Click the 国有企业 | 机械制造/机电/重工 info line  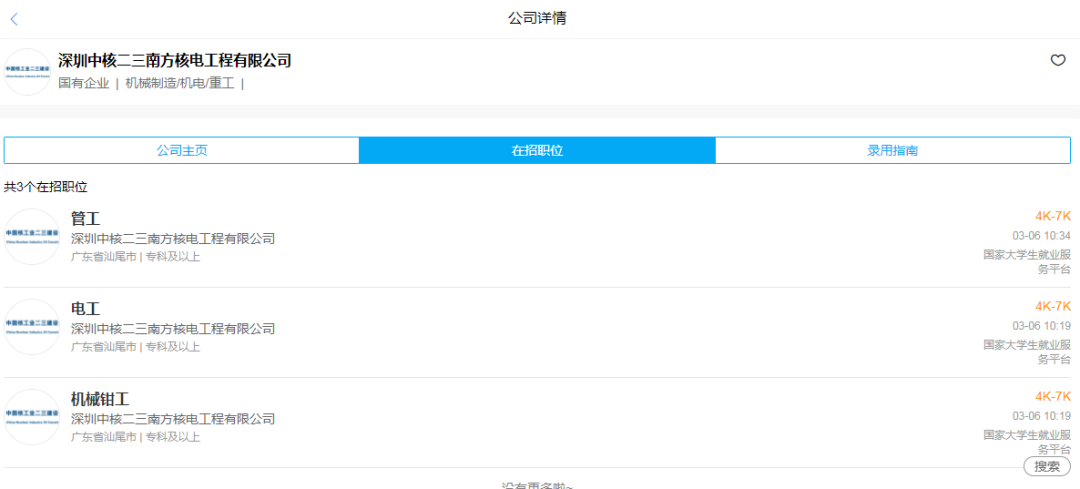(152, 84)
